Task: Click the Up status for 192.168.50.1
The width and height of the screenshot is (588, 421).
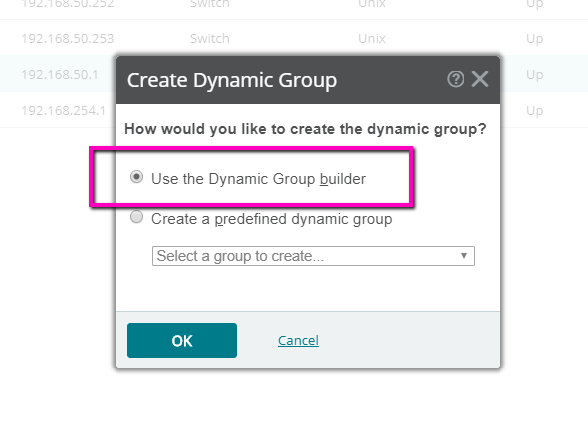Action: pyautogui.click(x=535, y=75)
